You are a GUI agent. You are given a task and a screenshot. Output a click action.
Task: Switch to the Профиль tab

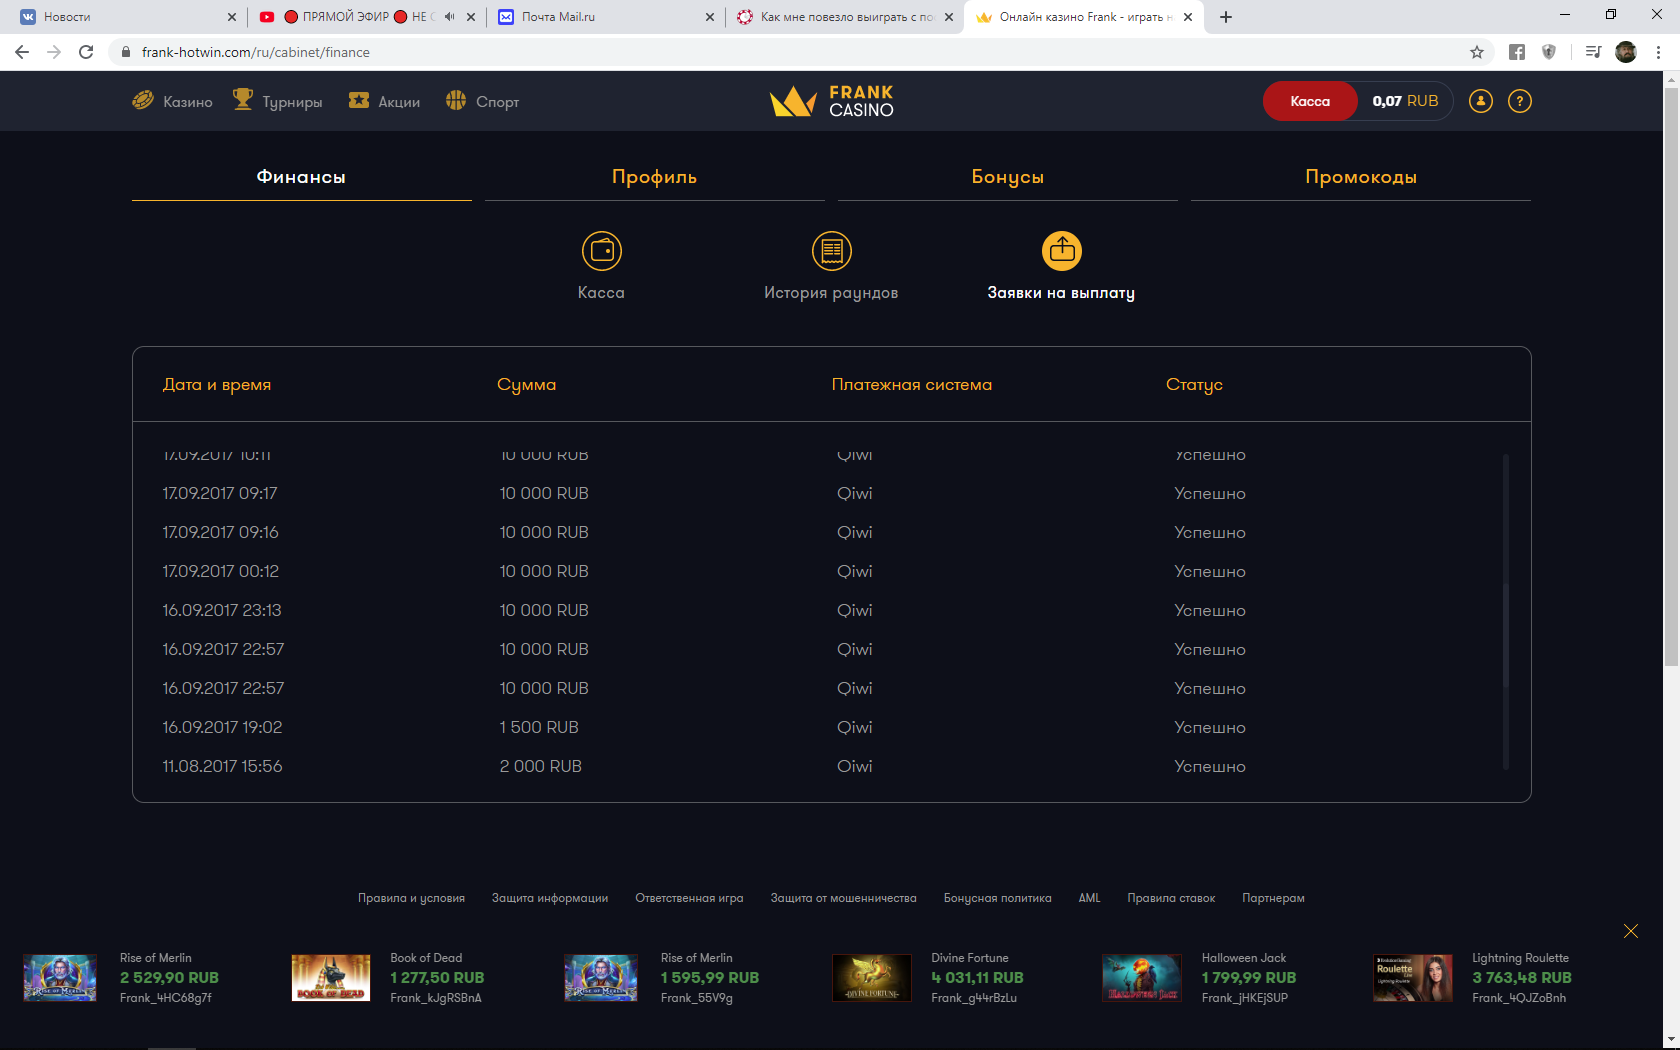(654, 177)
